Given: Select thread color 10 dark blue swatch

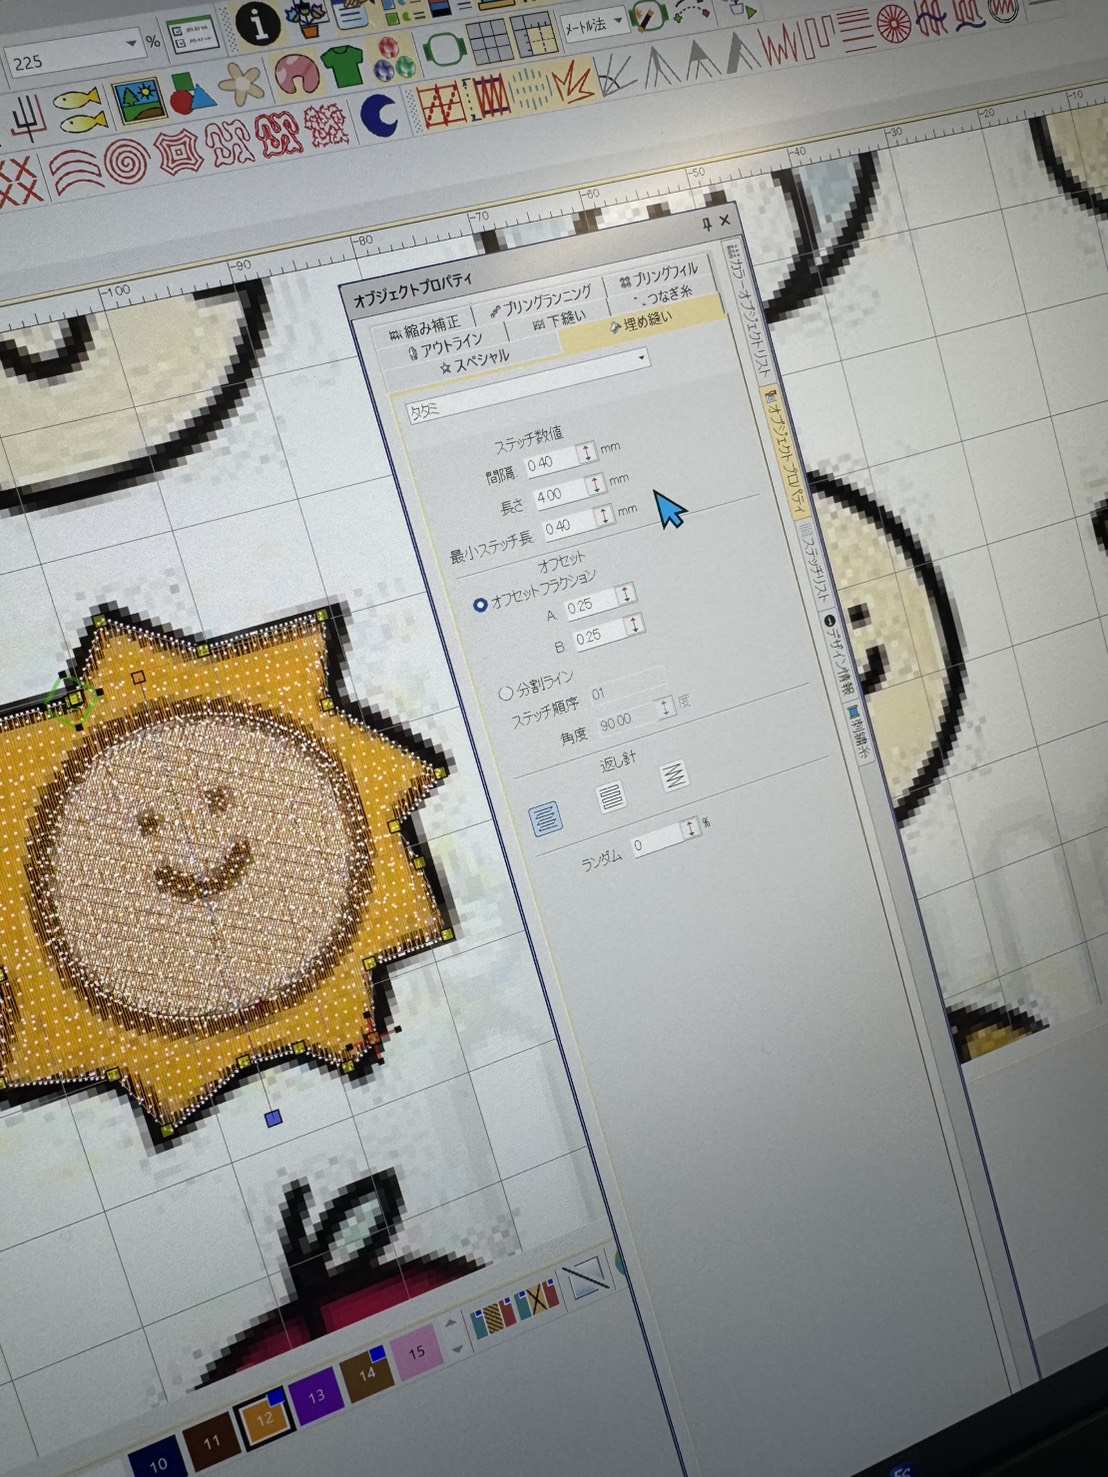Looking at the screenshot, I should 157,1458.
